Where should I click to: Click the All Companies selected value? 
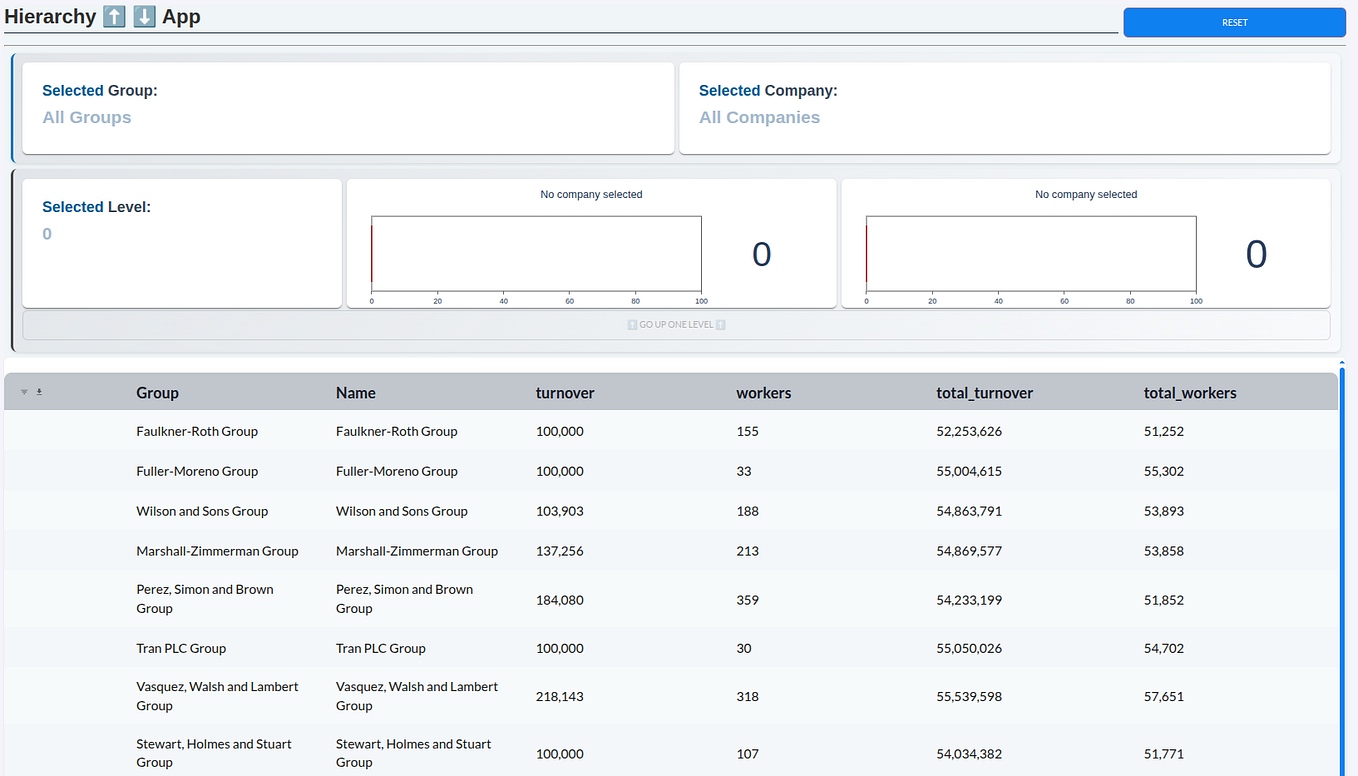click(x=760, y=117)
